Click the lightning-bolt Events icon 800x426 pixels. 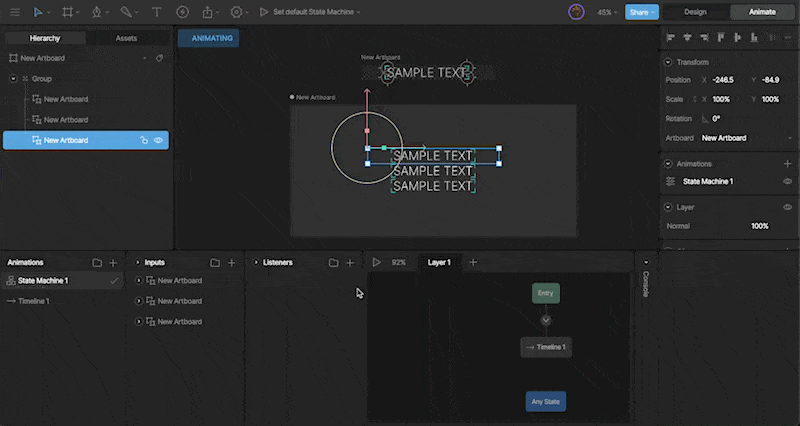click(x=182, y=12)
